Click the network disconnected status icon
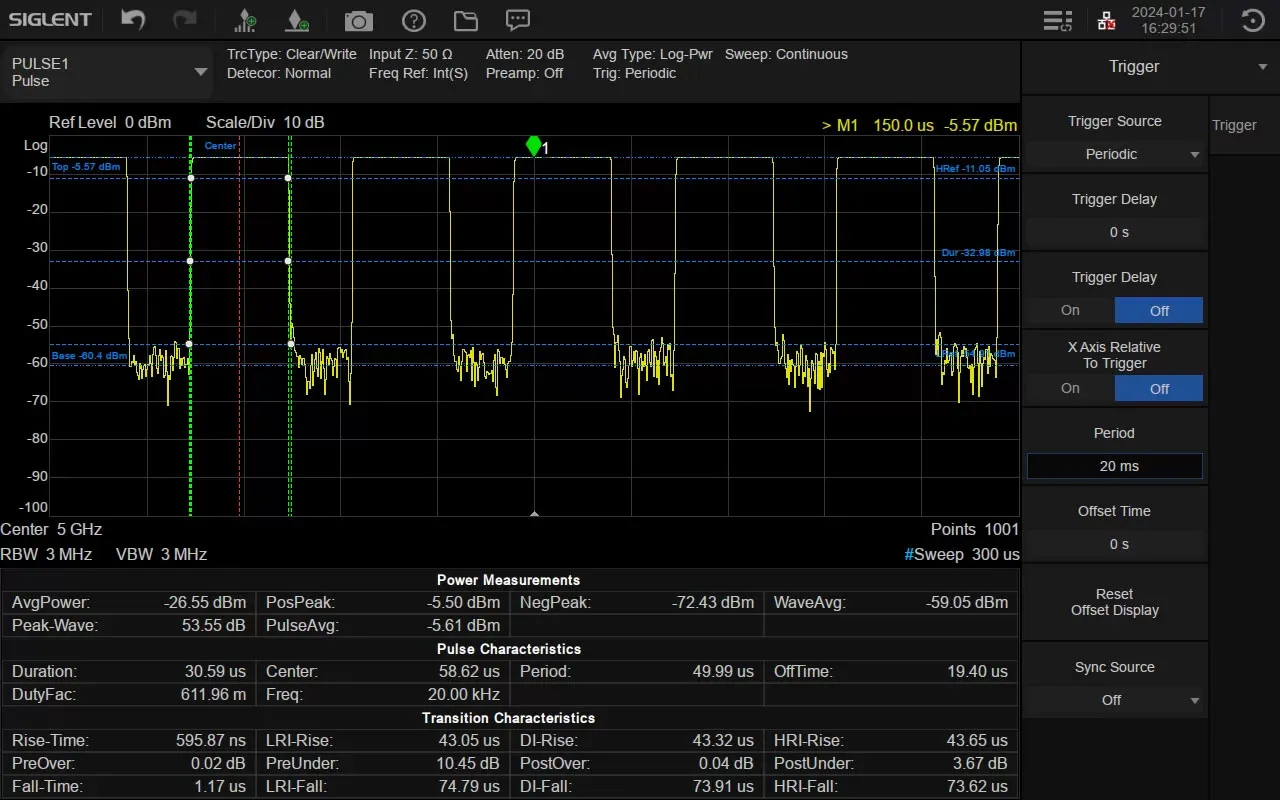 click(1106, 20)
